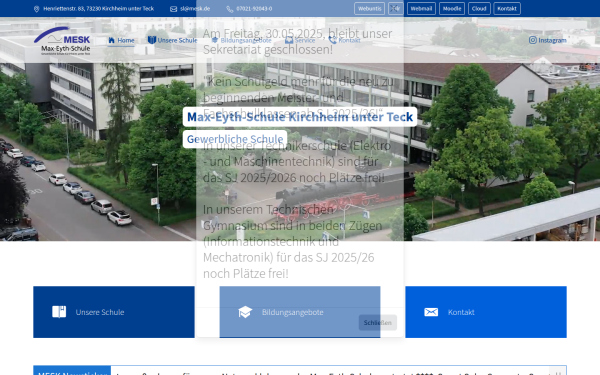This screenshot has height=375, width=600.
Task: Open the Cloud button in the top bar
Action: click(479, 8)
